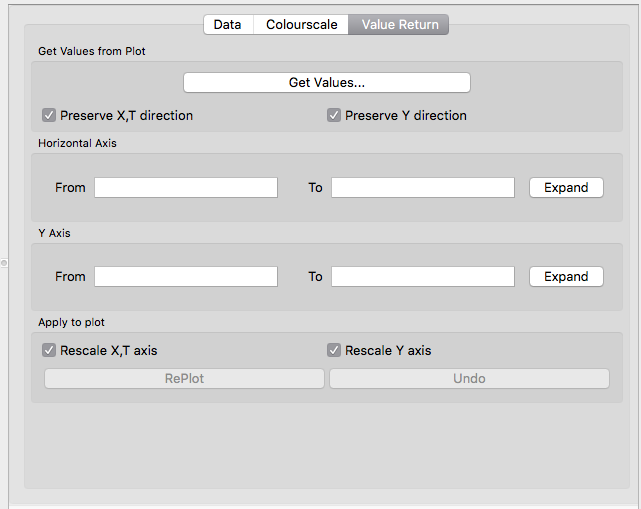Expand the Horizontal Axis range
641x509 pixels.
point(566,187)
